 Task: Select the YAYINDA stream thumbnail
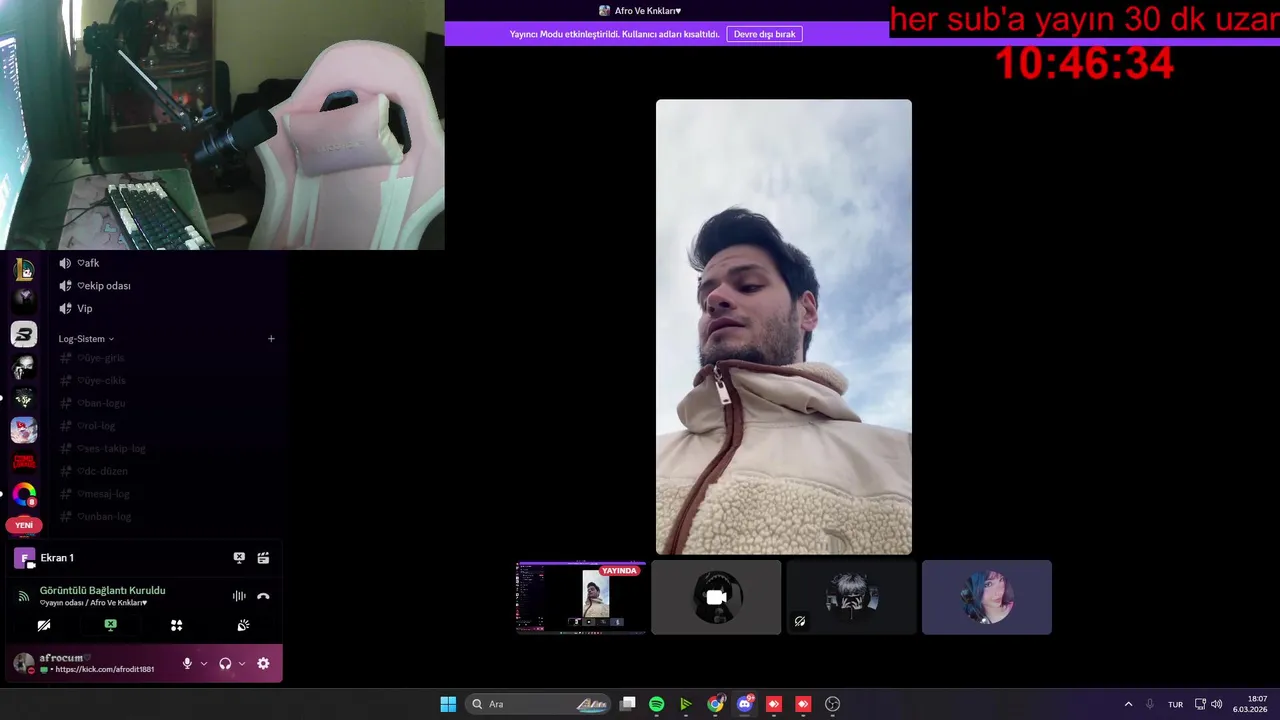(x=581, y=597)
